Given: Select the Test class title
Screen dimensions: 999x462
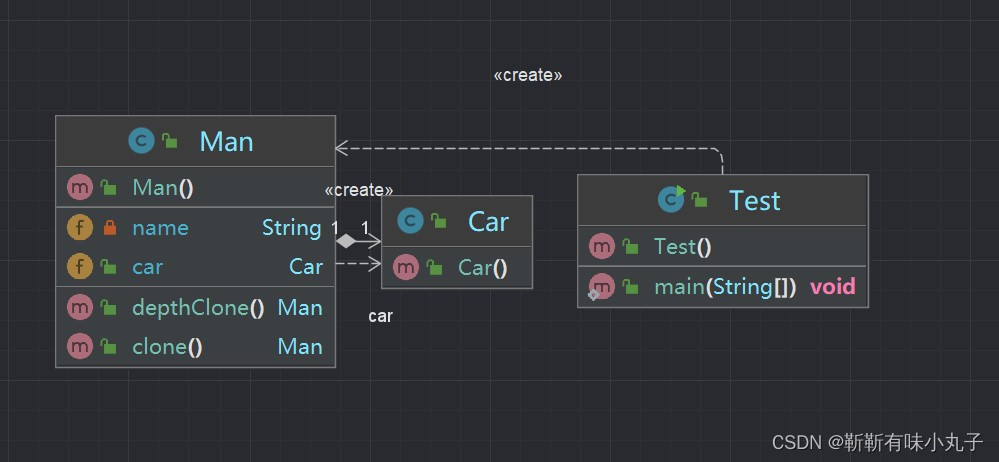Looking at the screenshot, I should click(x=755, y=200).
